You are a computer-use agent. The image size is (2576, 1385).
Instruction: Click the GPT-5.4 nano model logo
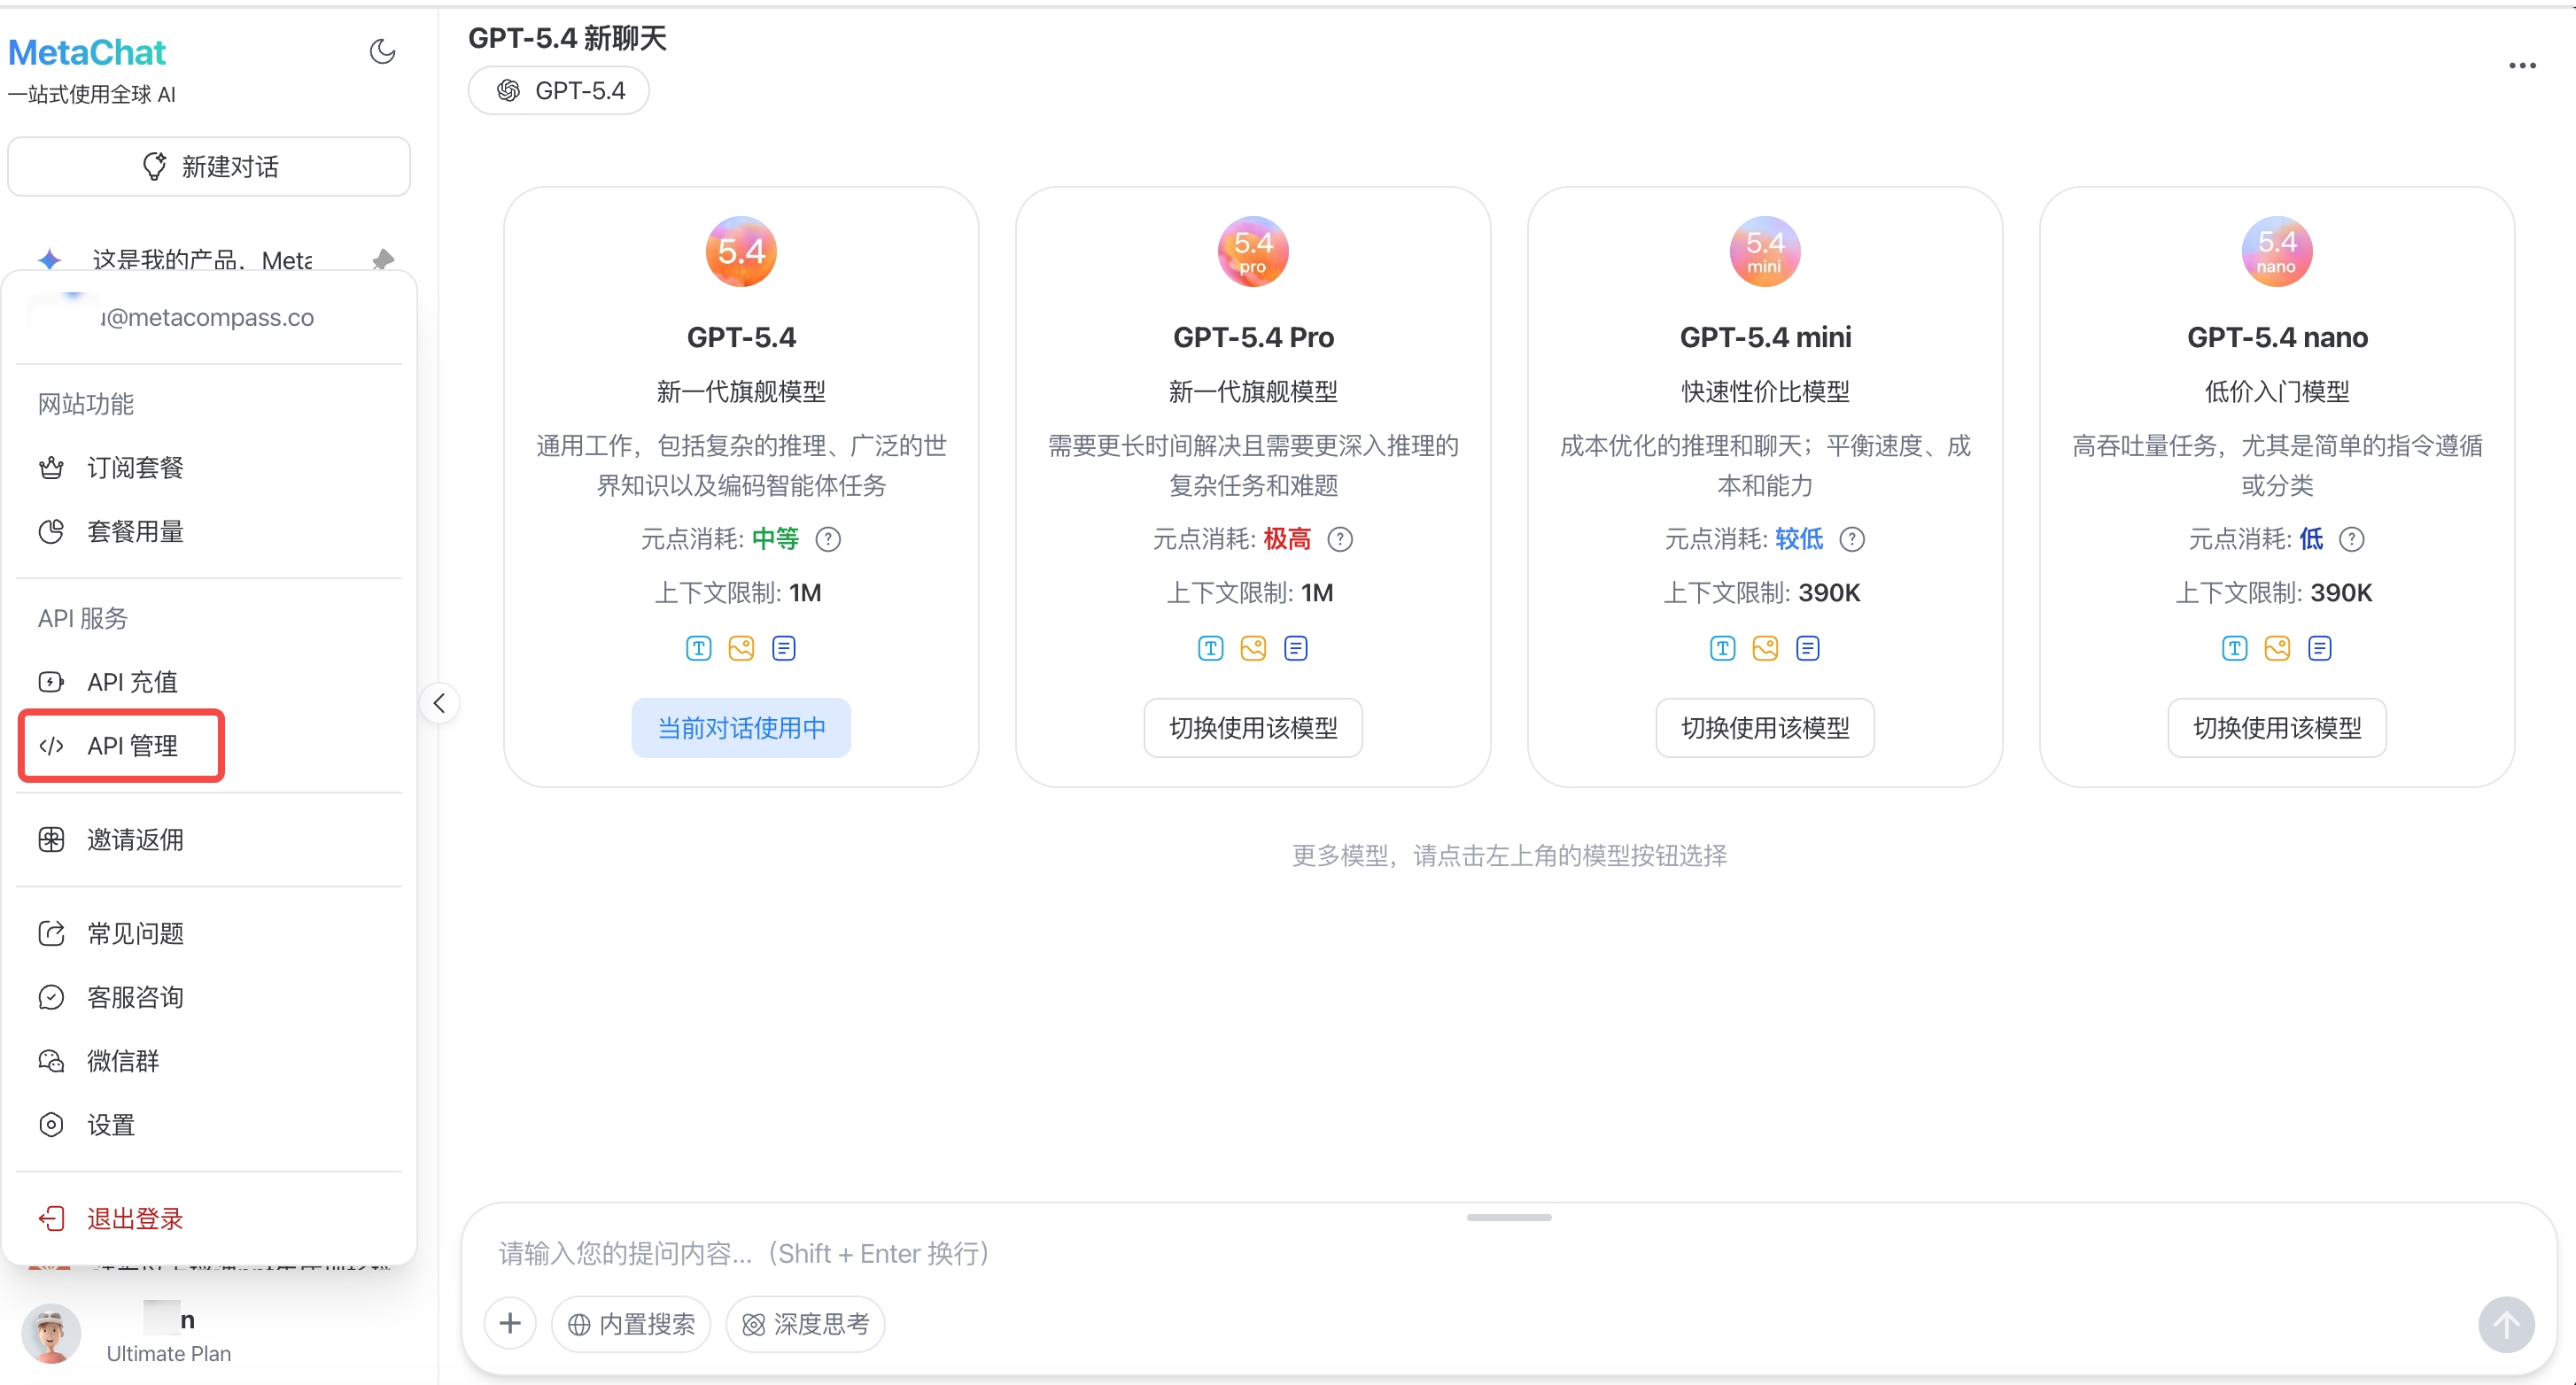[2277, 251]
